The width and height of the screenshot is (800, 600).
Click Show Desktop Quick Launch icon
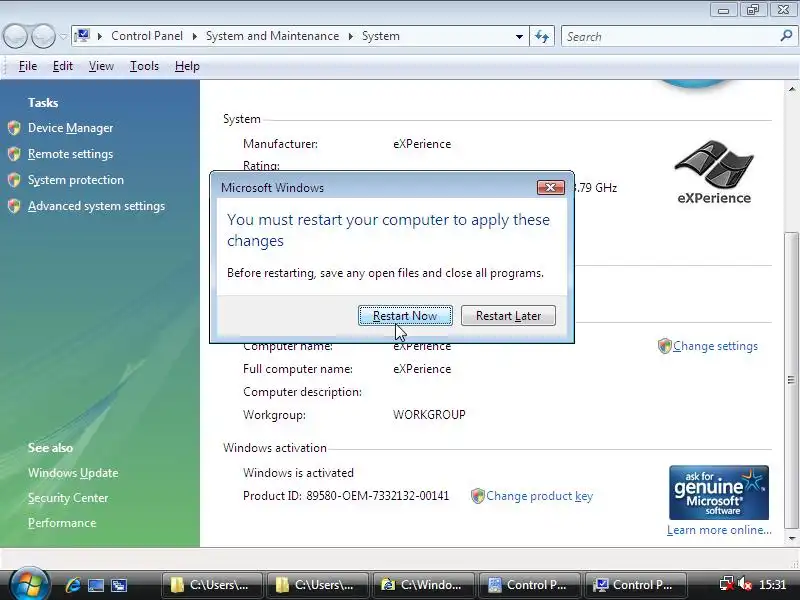pos(96,585)
